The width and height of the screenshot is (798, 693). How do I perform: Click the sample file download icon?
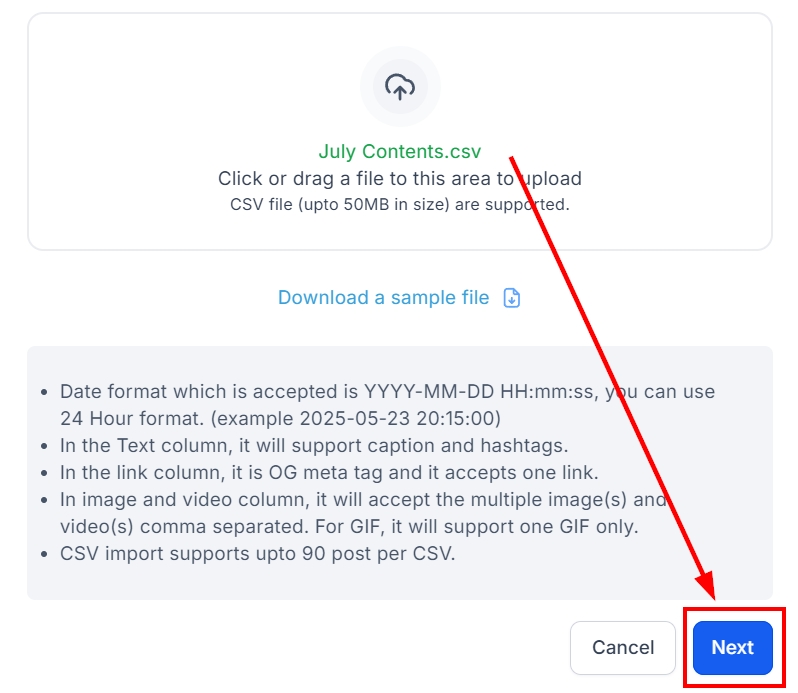coord(512,298)
